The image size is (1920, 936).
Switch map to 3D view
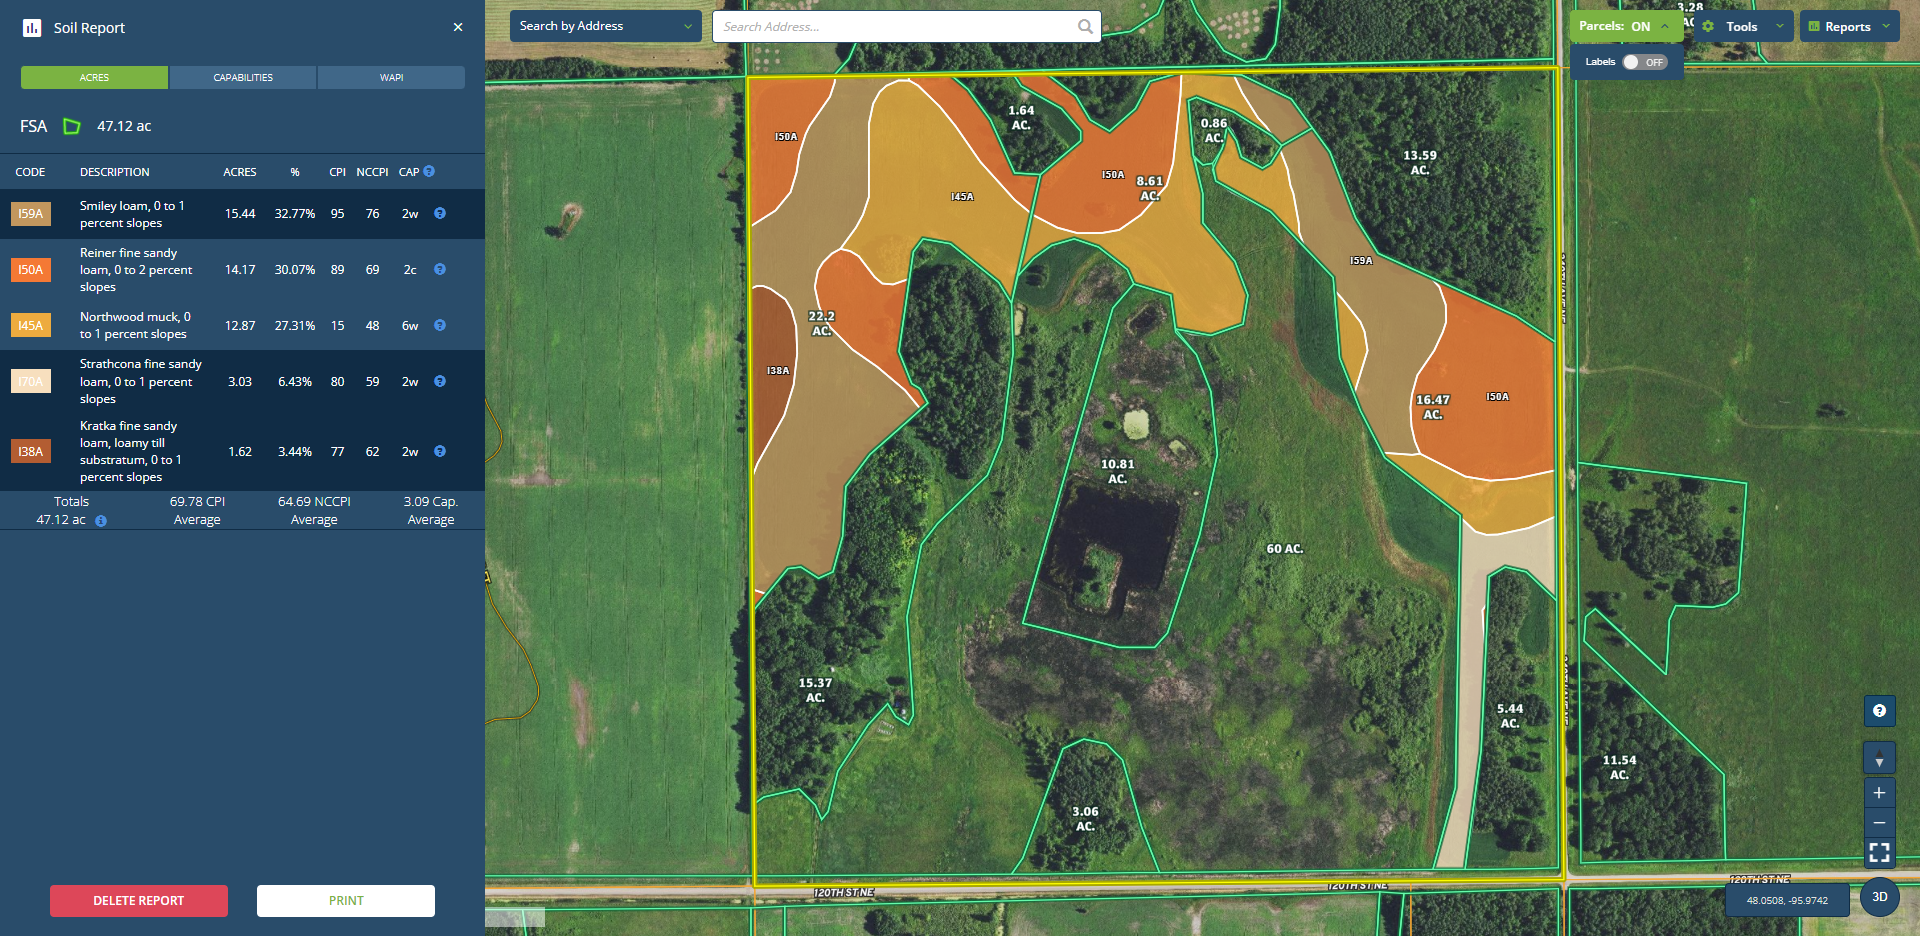pyautogui.click(x=1879, y=897)
